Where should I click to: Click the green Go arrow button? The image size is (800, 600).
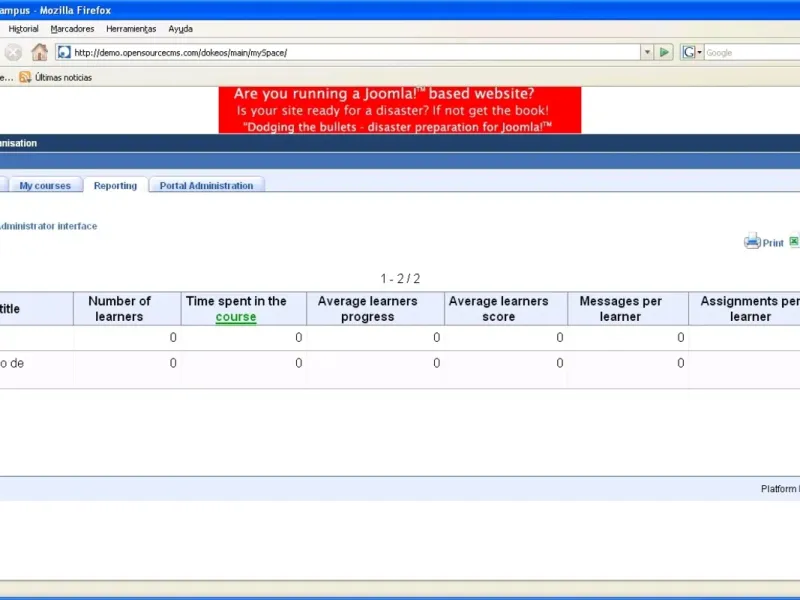[664, 52]
